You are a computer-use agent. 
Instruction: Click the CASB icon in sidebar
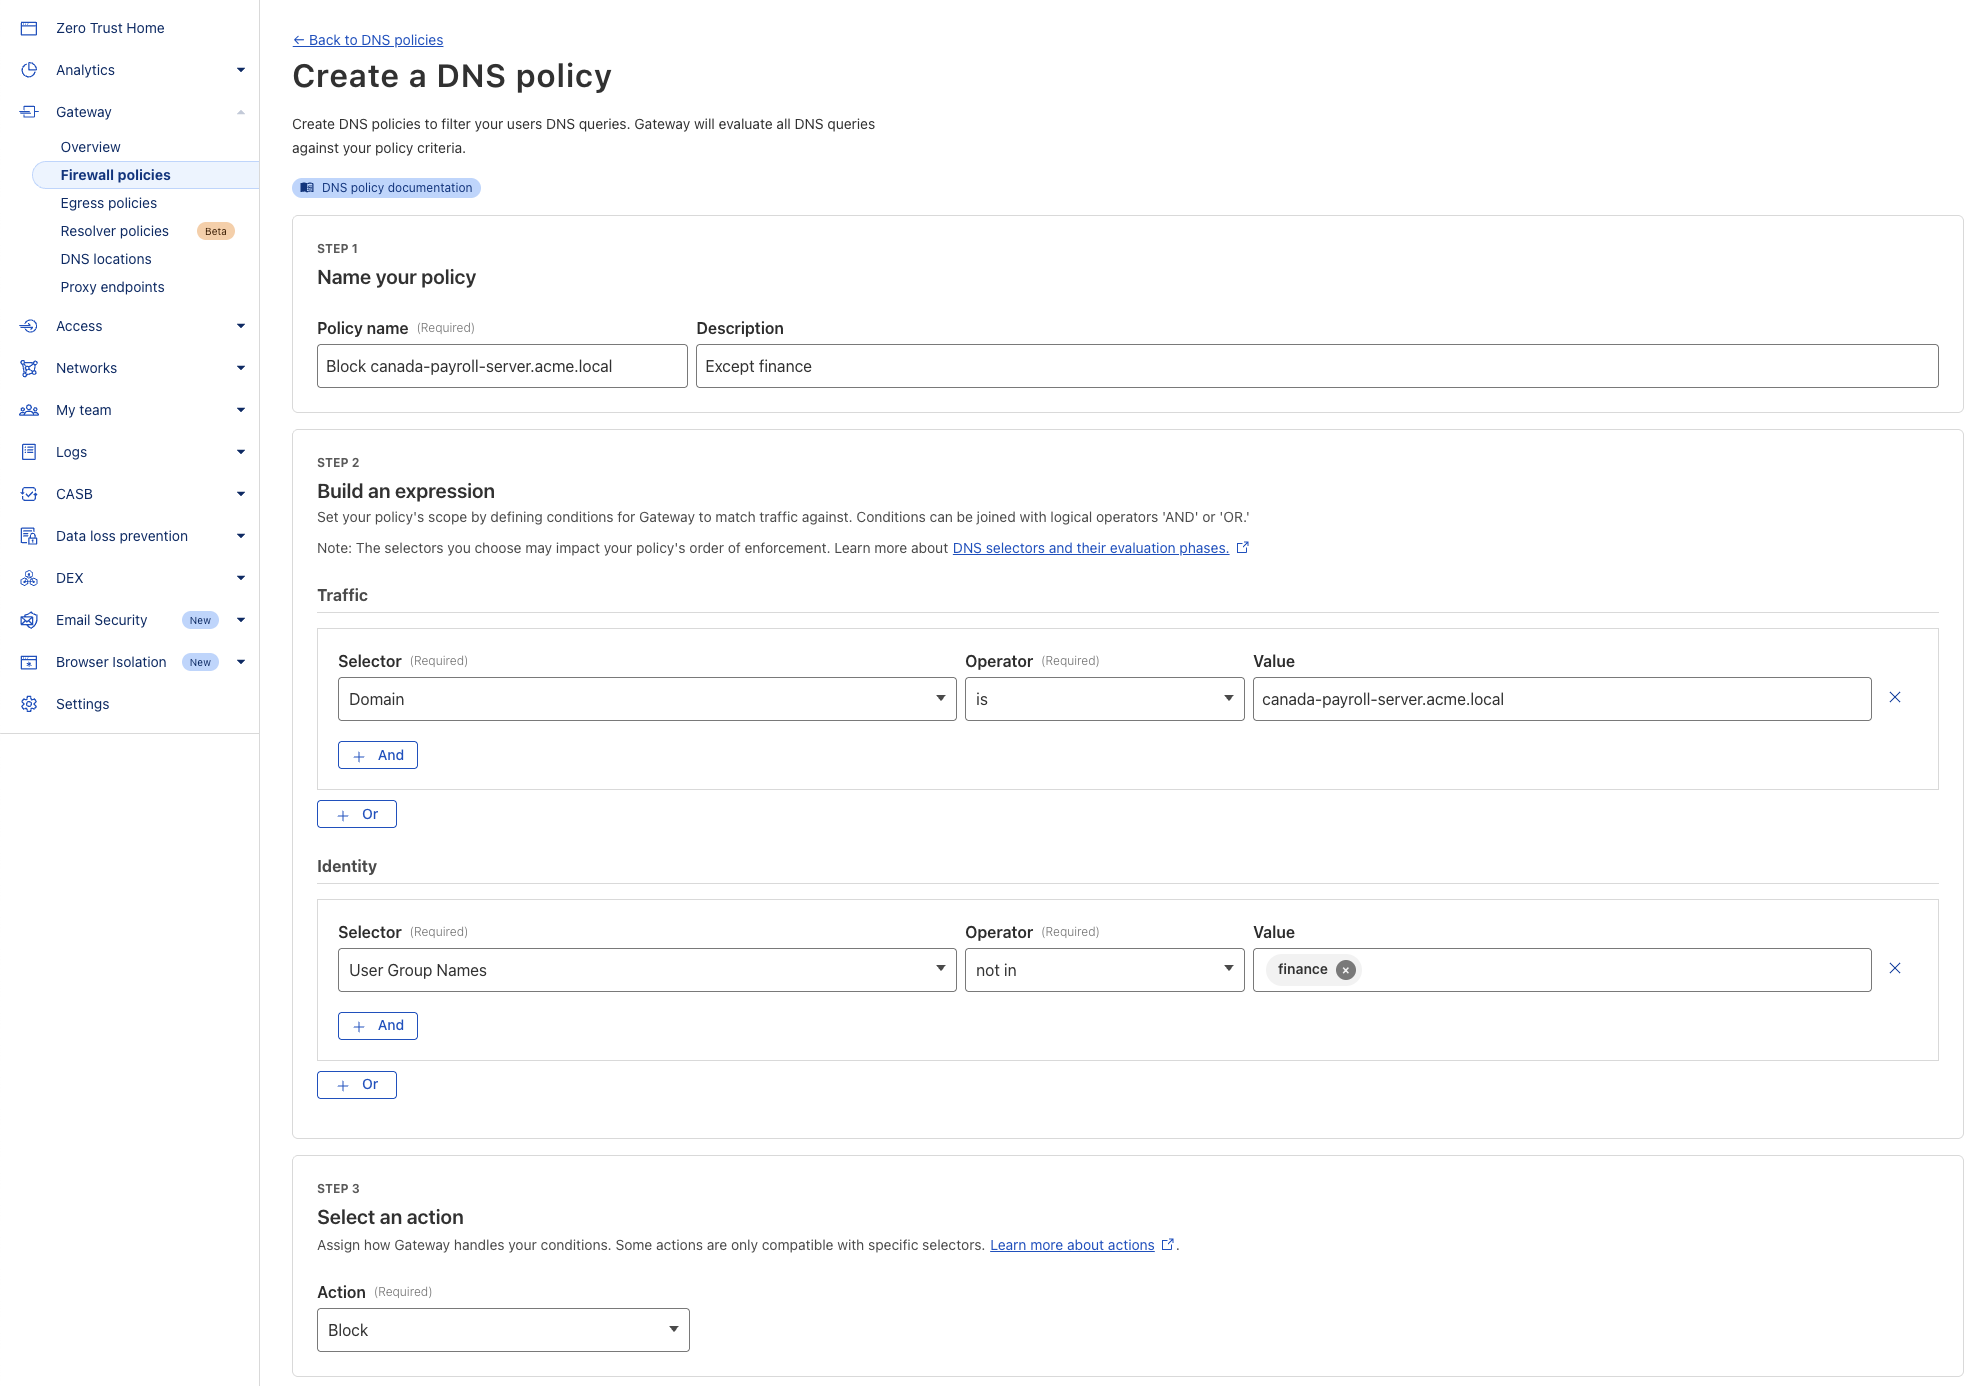click(x=29, y=494)
